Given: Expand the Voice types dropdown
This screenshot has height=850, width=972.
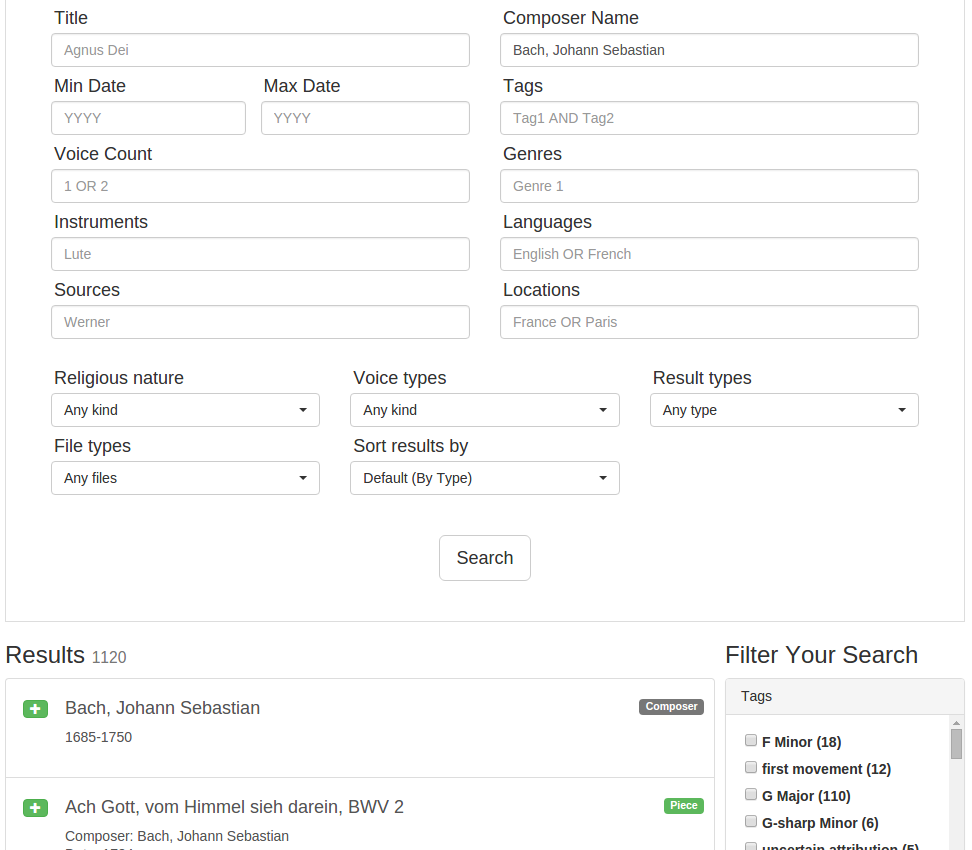Looking at the screenshot, I should [485, 410].
